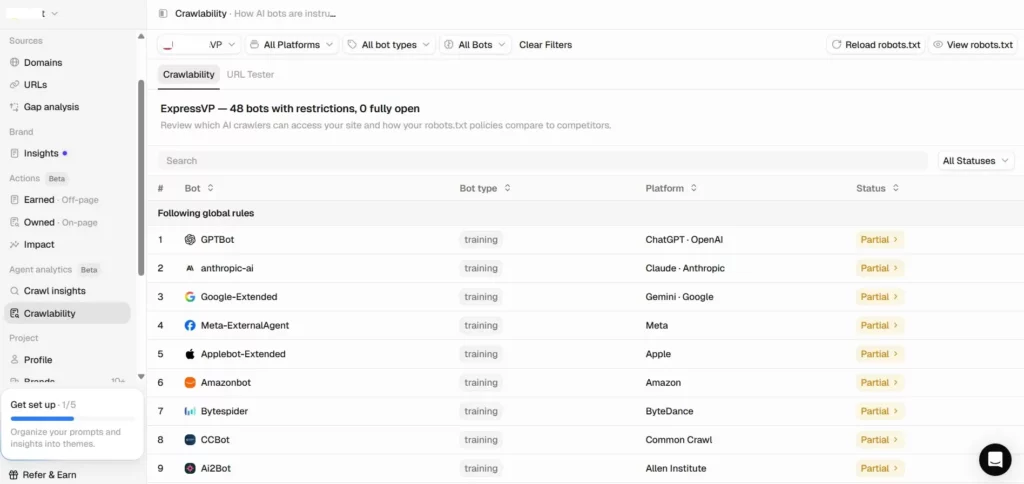Click the Get set up progress bar
This screenshot has height=484, width=1024.
click(x=72, y=418)
